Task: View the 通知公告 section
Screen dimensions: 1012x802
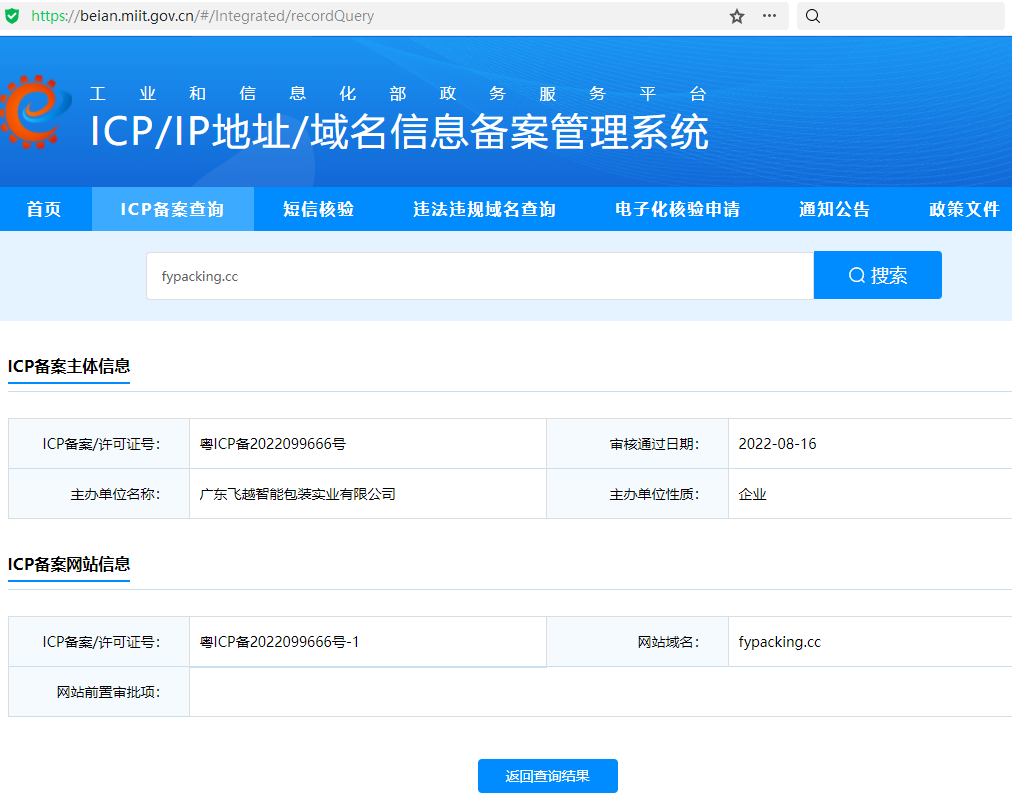Action: click(x=834, y=209)
